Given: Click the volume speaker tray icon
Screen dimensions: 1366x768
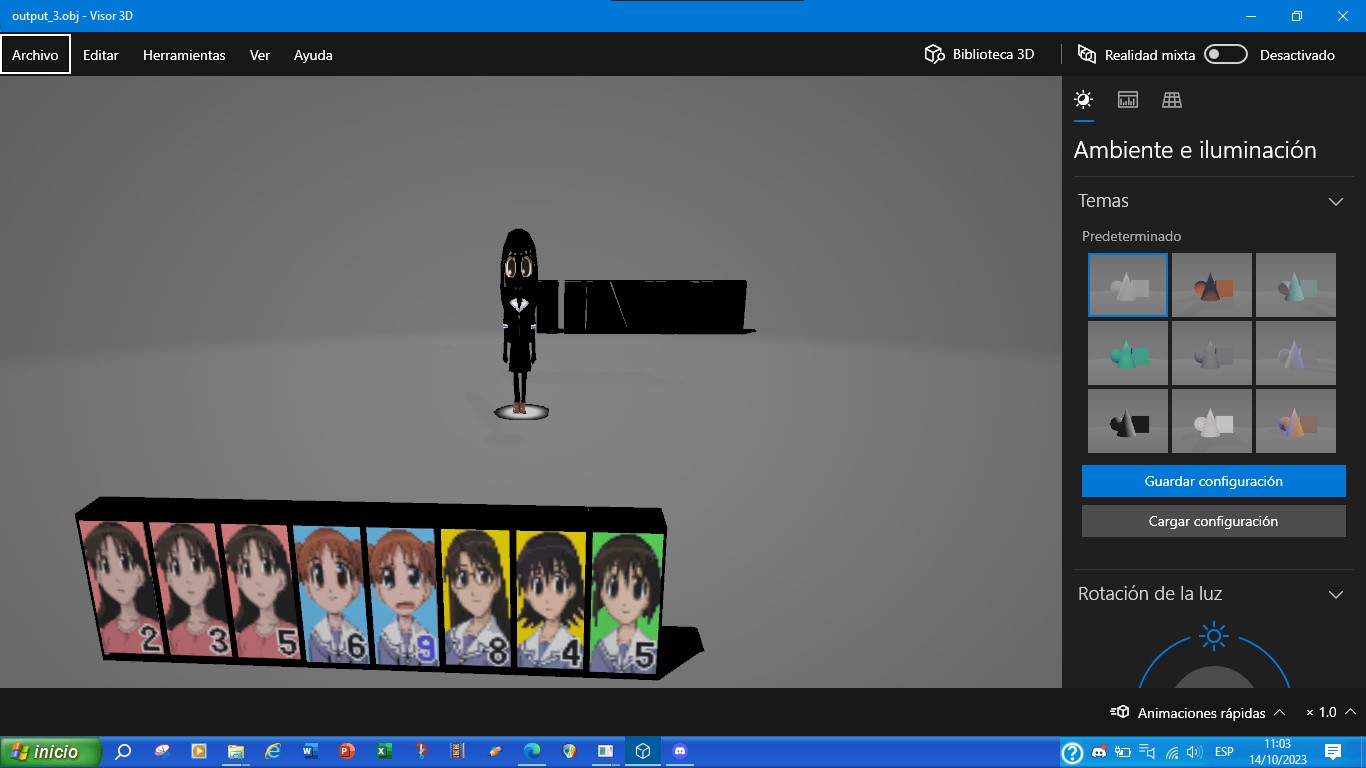Looking at the screenshot, I should pyautogui.click(x=1192, y=752).
